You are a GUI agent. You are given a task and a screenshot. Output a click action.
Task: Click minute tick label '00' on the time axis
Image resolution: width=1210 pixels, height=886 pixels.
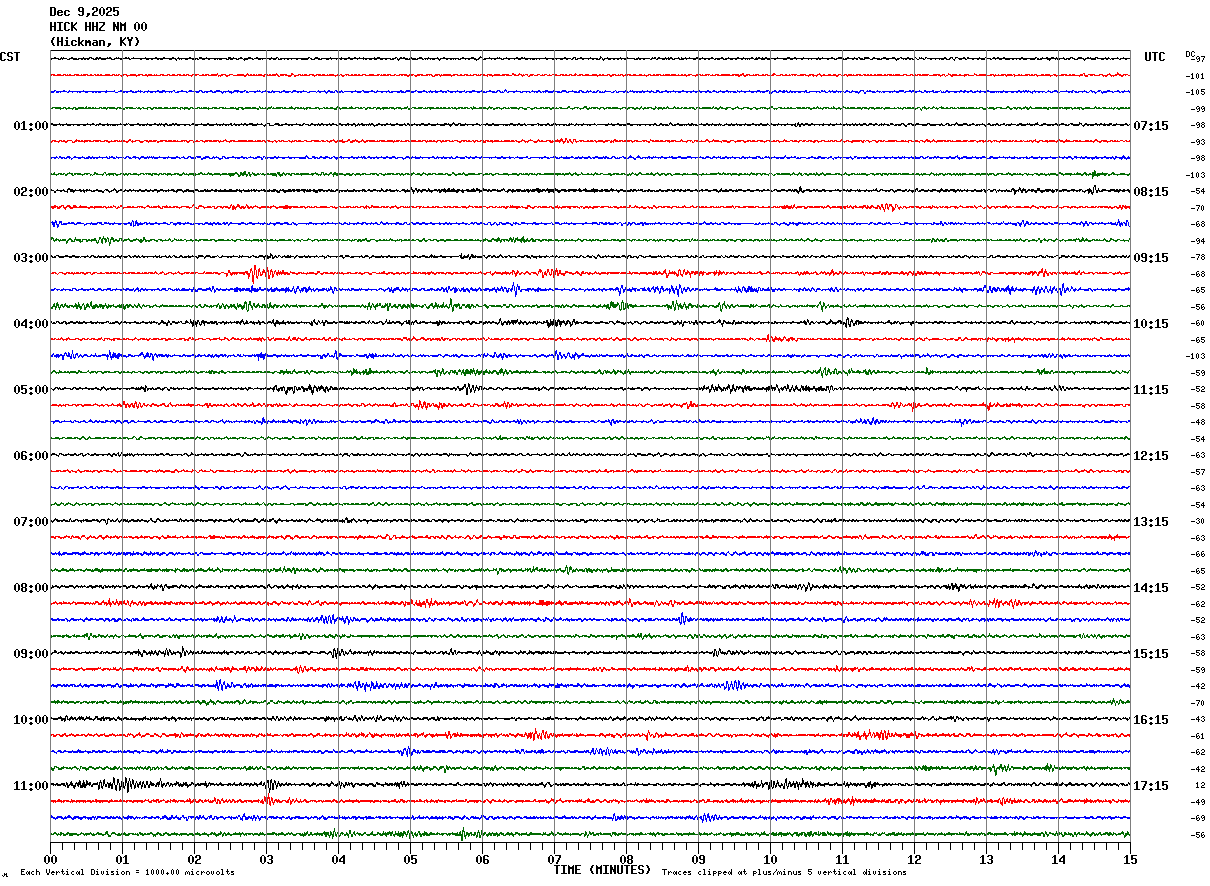pyautogui.click(x=50, y=859)
